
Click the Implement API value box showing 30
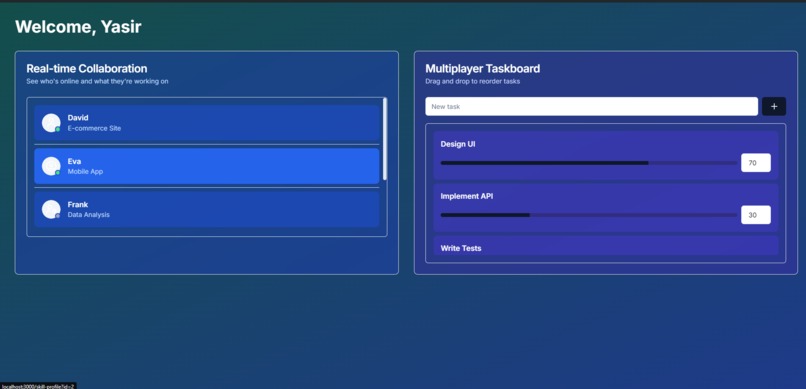tap(756, 215)
